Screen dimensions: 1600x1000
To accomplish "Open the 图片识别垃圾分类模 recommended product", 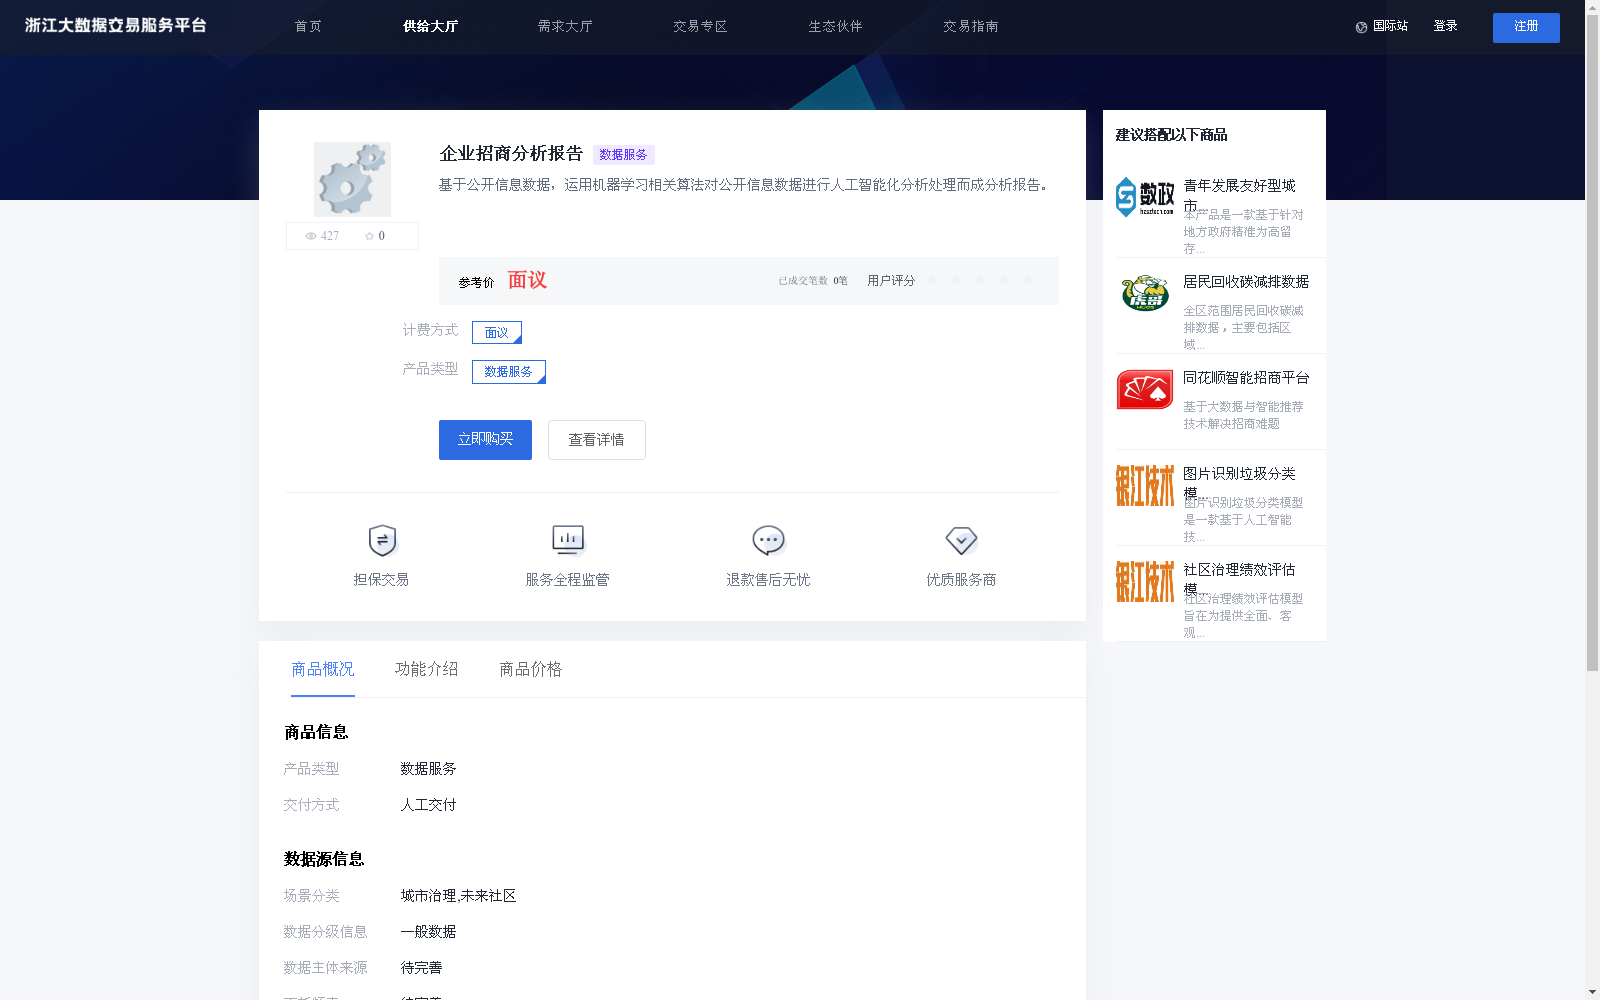I will click(x=1239, y=483).
